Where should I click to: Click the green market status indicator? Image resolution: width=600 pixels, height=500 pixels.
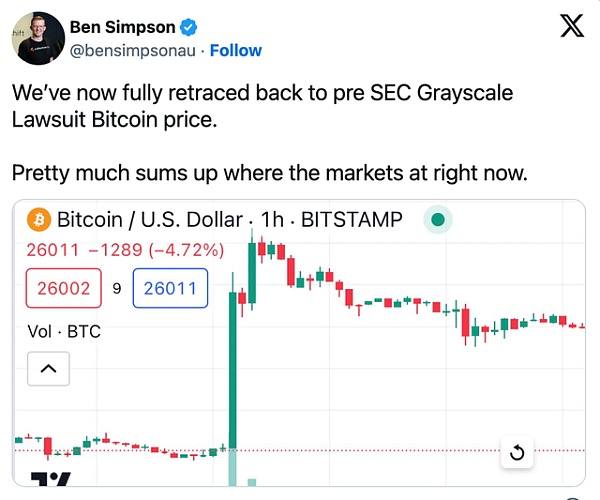(437, 219)
